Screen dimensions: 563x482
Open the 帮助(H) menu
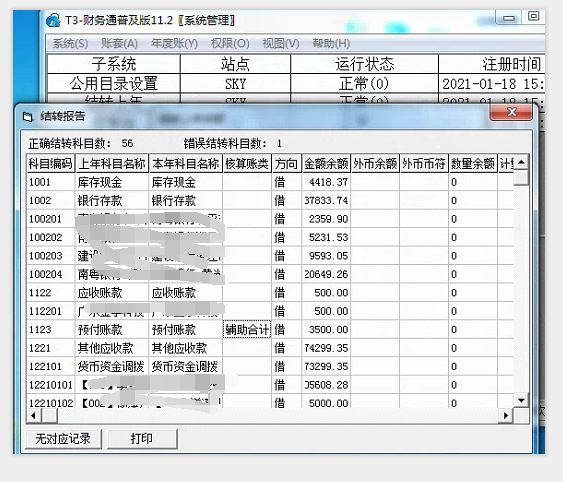tap(331, 44)
